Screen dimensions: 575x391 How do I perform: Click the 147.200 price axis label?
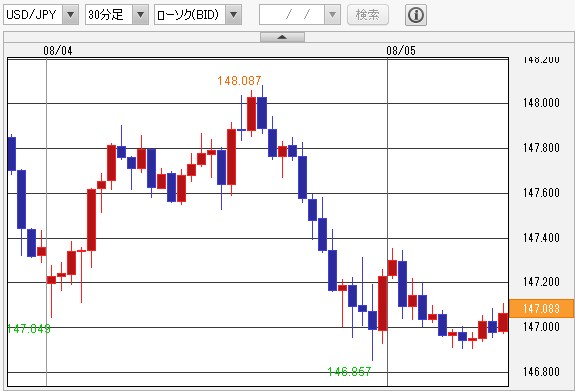point(541,282)
